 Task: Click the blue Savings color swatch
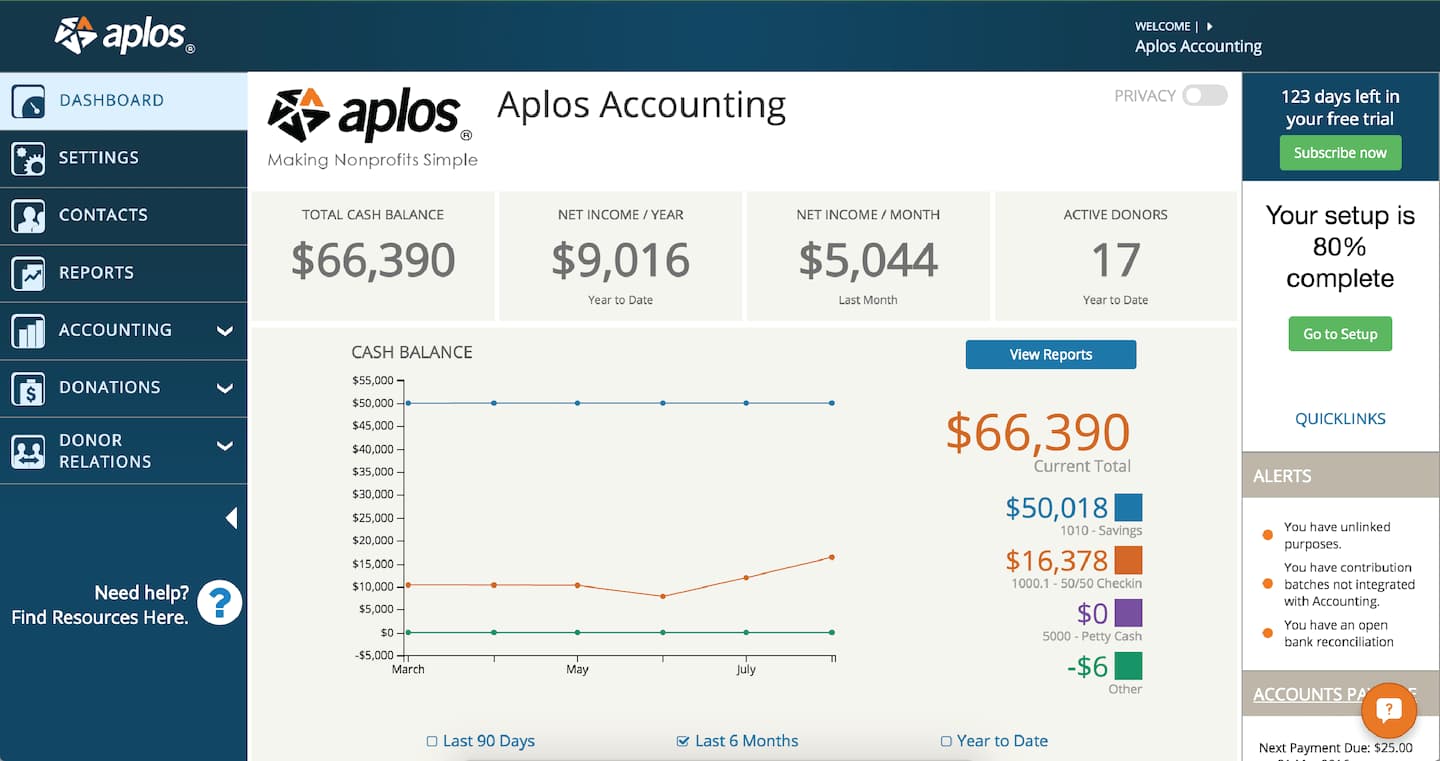1128,507
